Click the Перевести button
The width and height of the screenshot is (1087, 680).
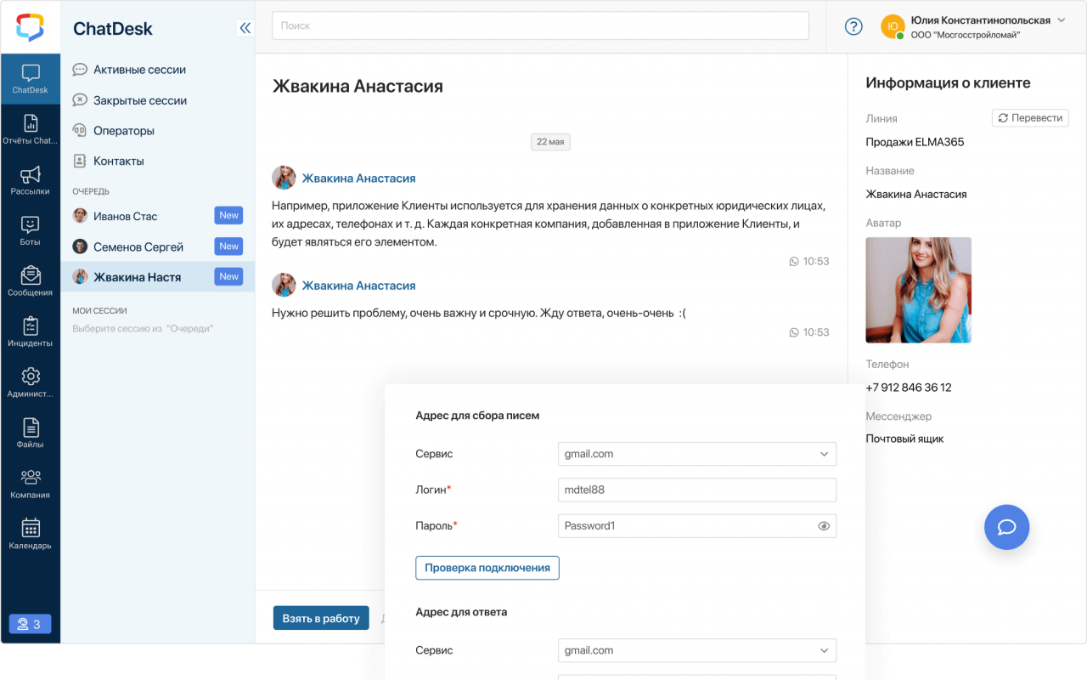1029,118
